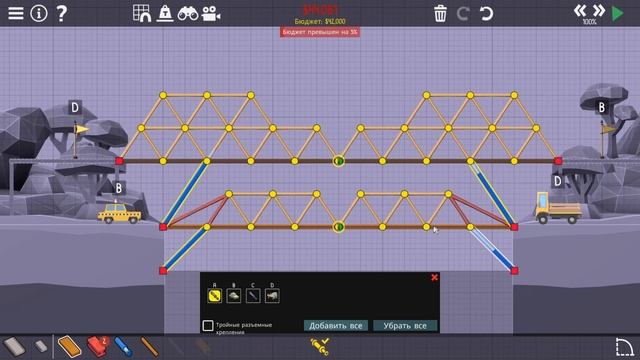Click the bottom-right red anchor under the lower deck
Screen dimensions: 640x360
click(x=514, y=271)
